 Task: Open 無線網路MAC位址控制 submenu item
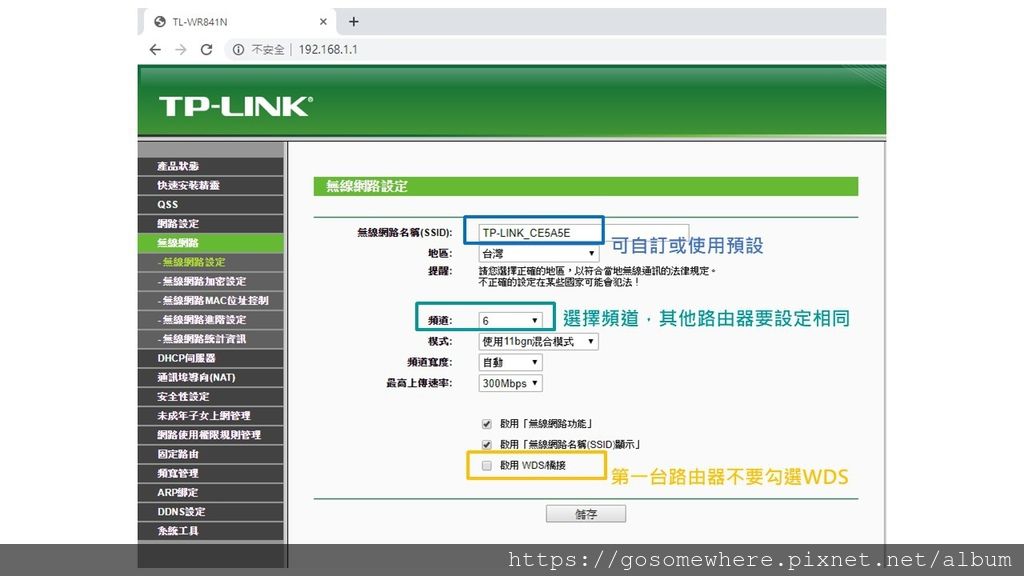(211, 300)
